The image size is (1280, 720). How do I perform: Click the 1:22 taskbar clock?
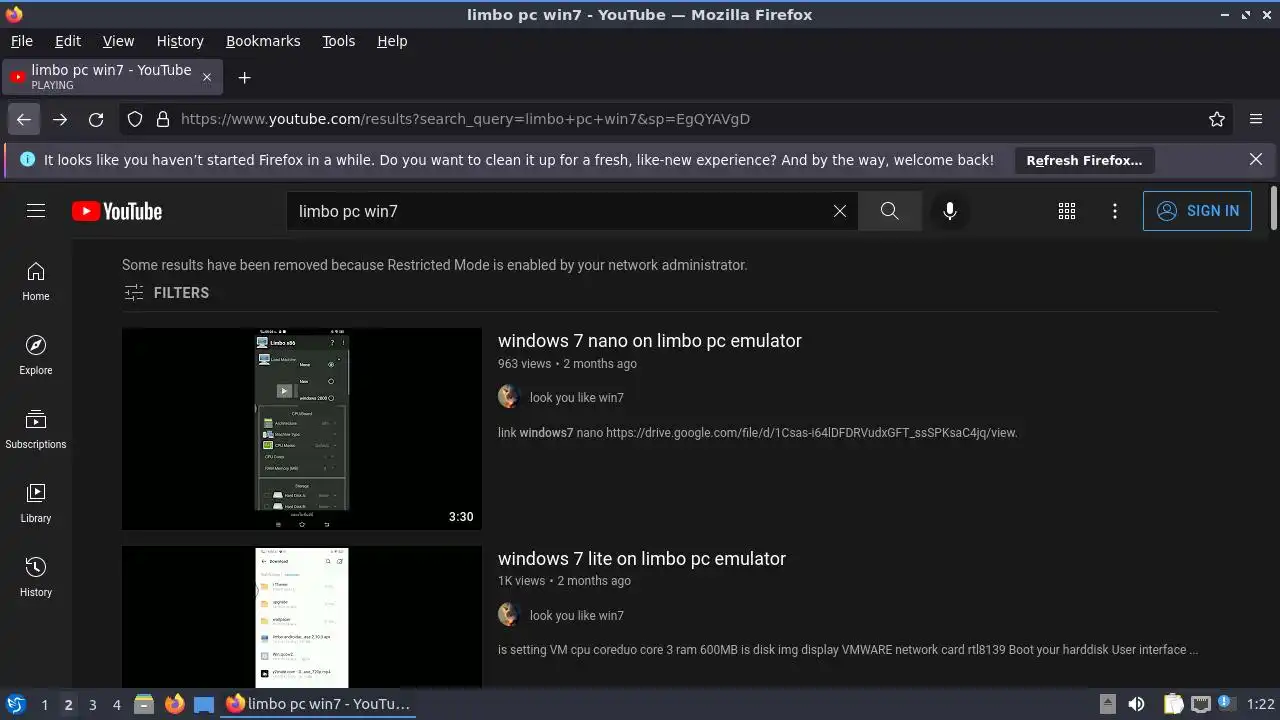pos(1261,705)
